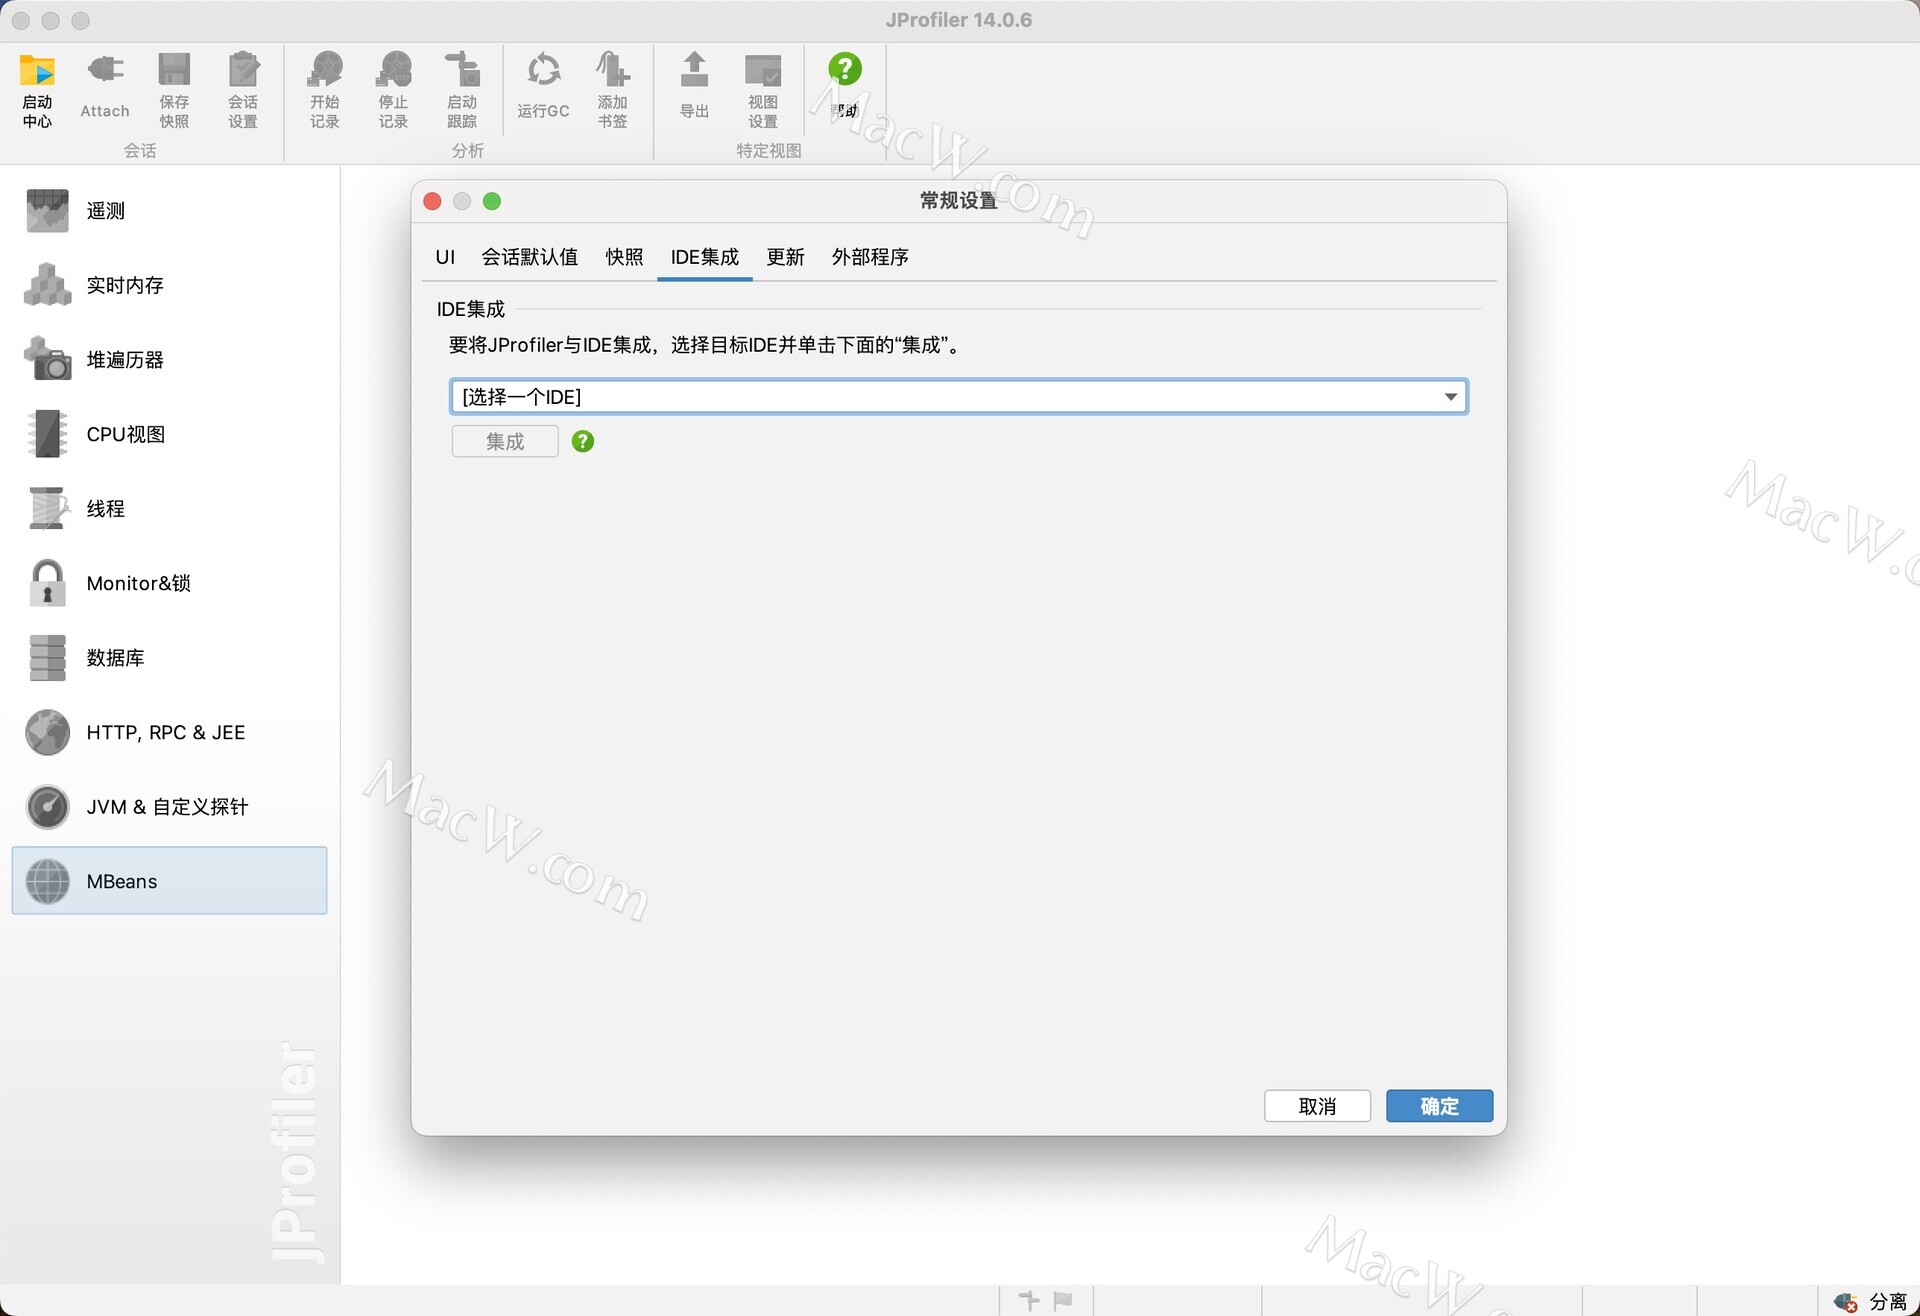This screenshot has width=1920, height=1316.
Task: Click help icon beside 集成 button
Action: click(583, 441)
